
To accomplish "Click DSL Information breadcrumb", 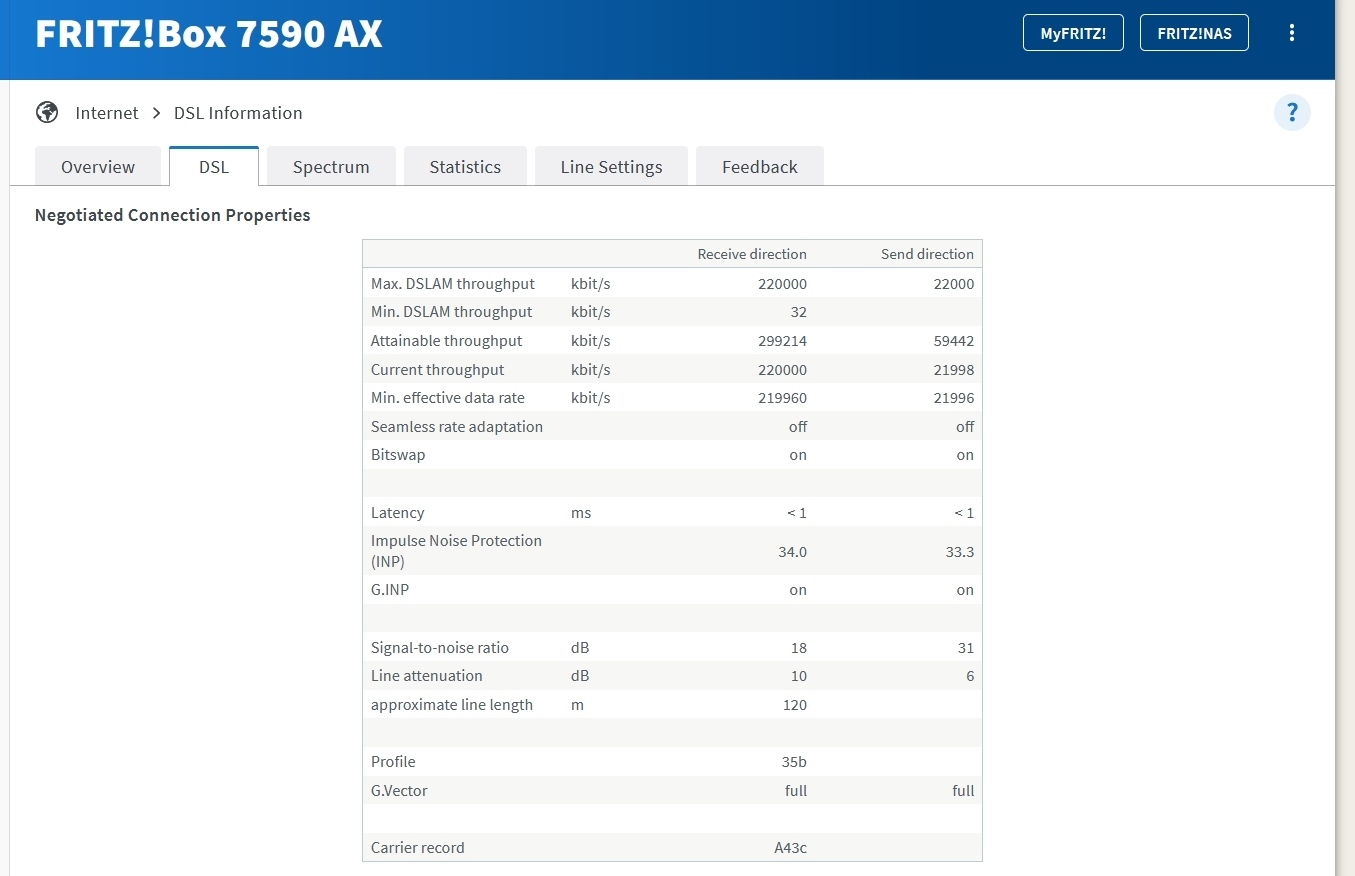I will click(x=238, y=113).
